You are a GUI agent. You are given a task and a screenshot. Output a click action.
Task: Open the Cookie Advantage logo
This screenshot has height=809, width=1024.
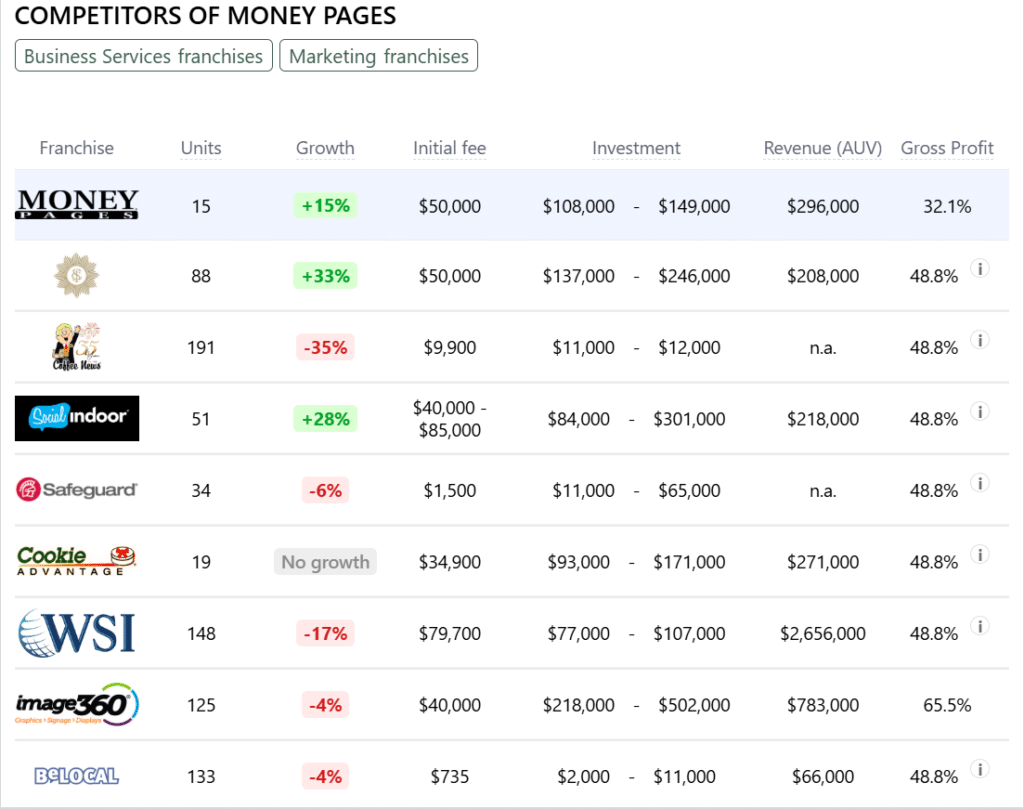(x=76, y=562)
